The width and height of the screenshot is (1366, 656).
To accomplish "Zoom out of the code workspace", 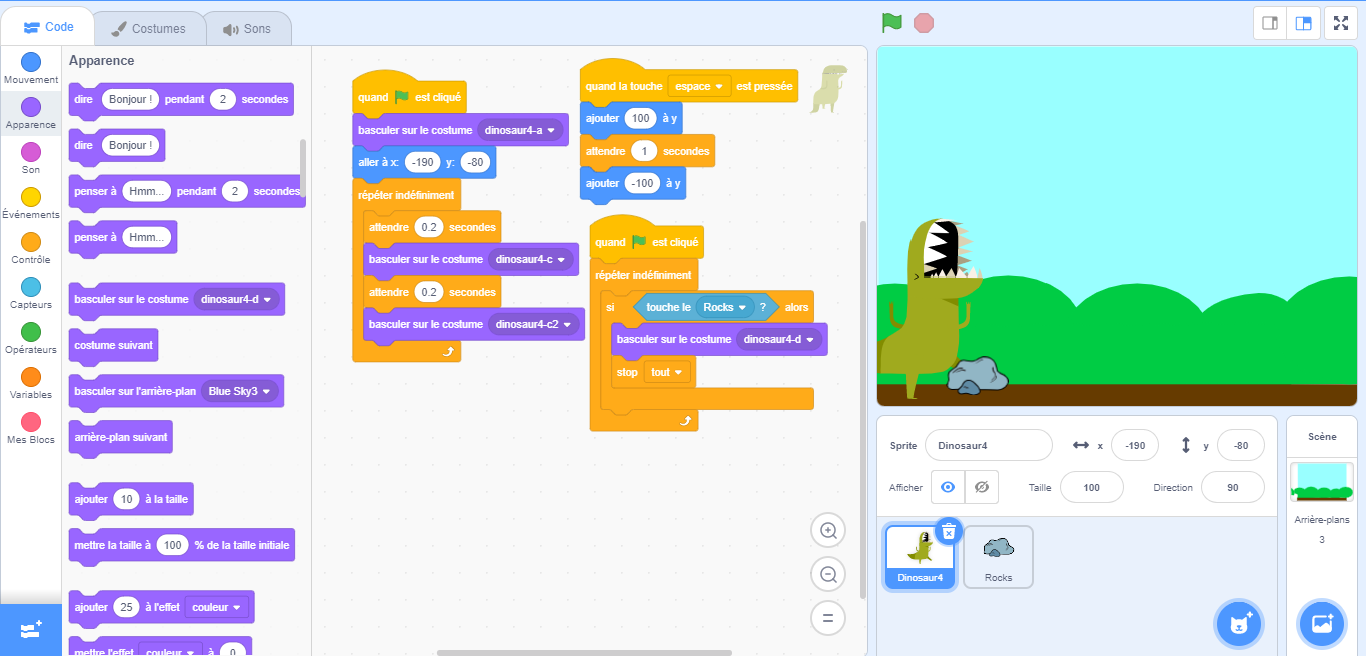I will tap(828, 574).
